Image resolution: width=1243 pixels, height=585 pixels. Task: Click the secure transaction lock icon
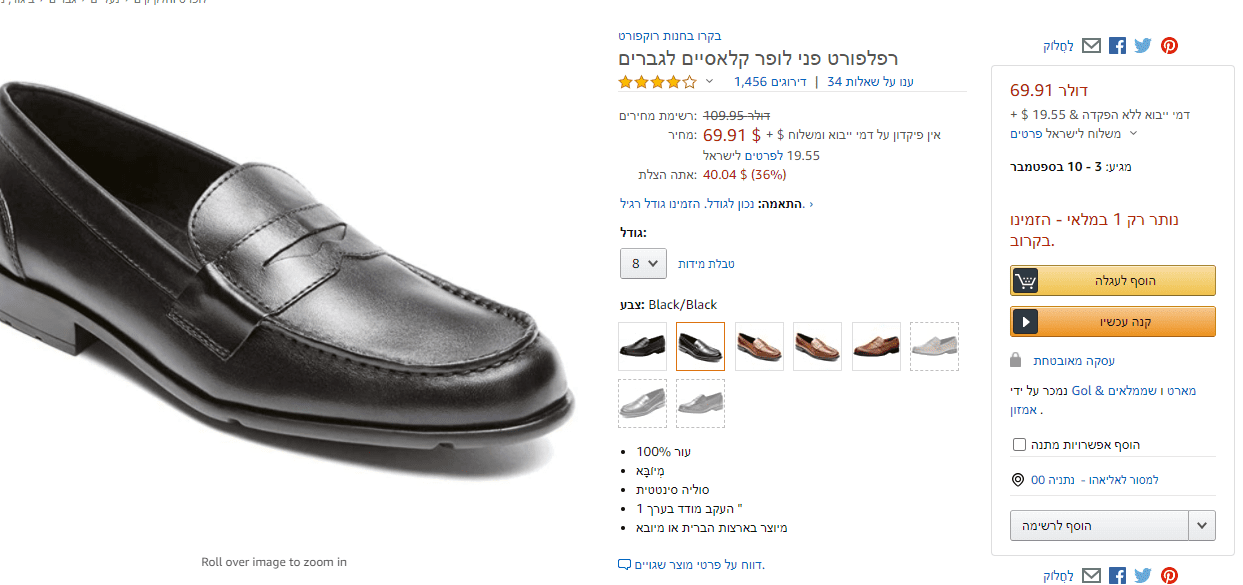coord(1014,360)
